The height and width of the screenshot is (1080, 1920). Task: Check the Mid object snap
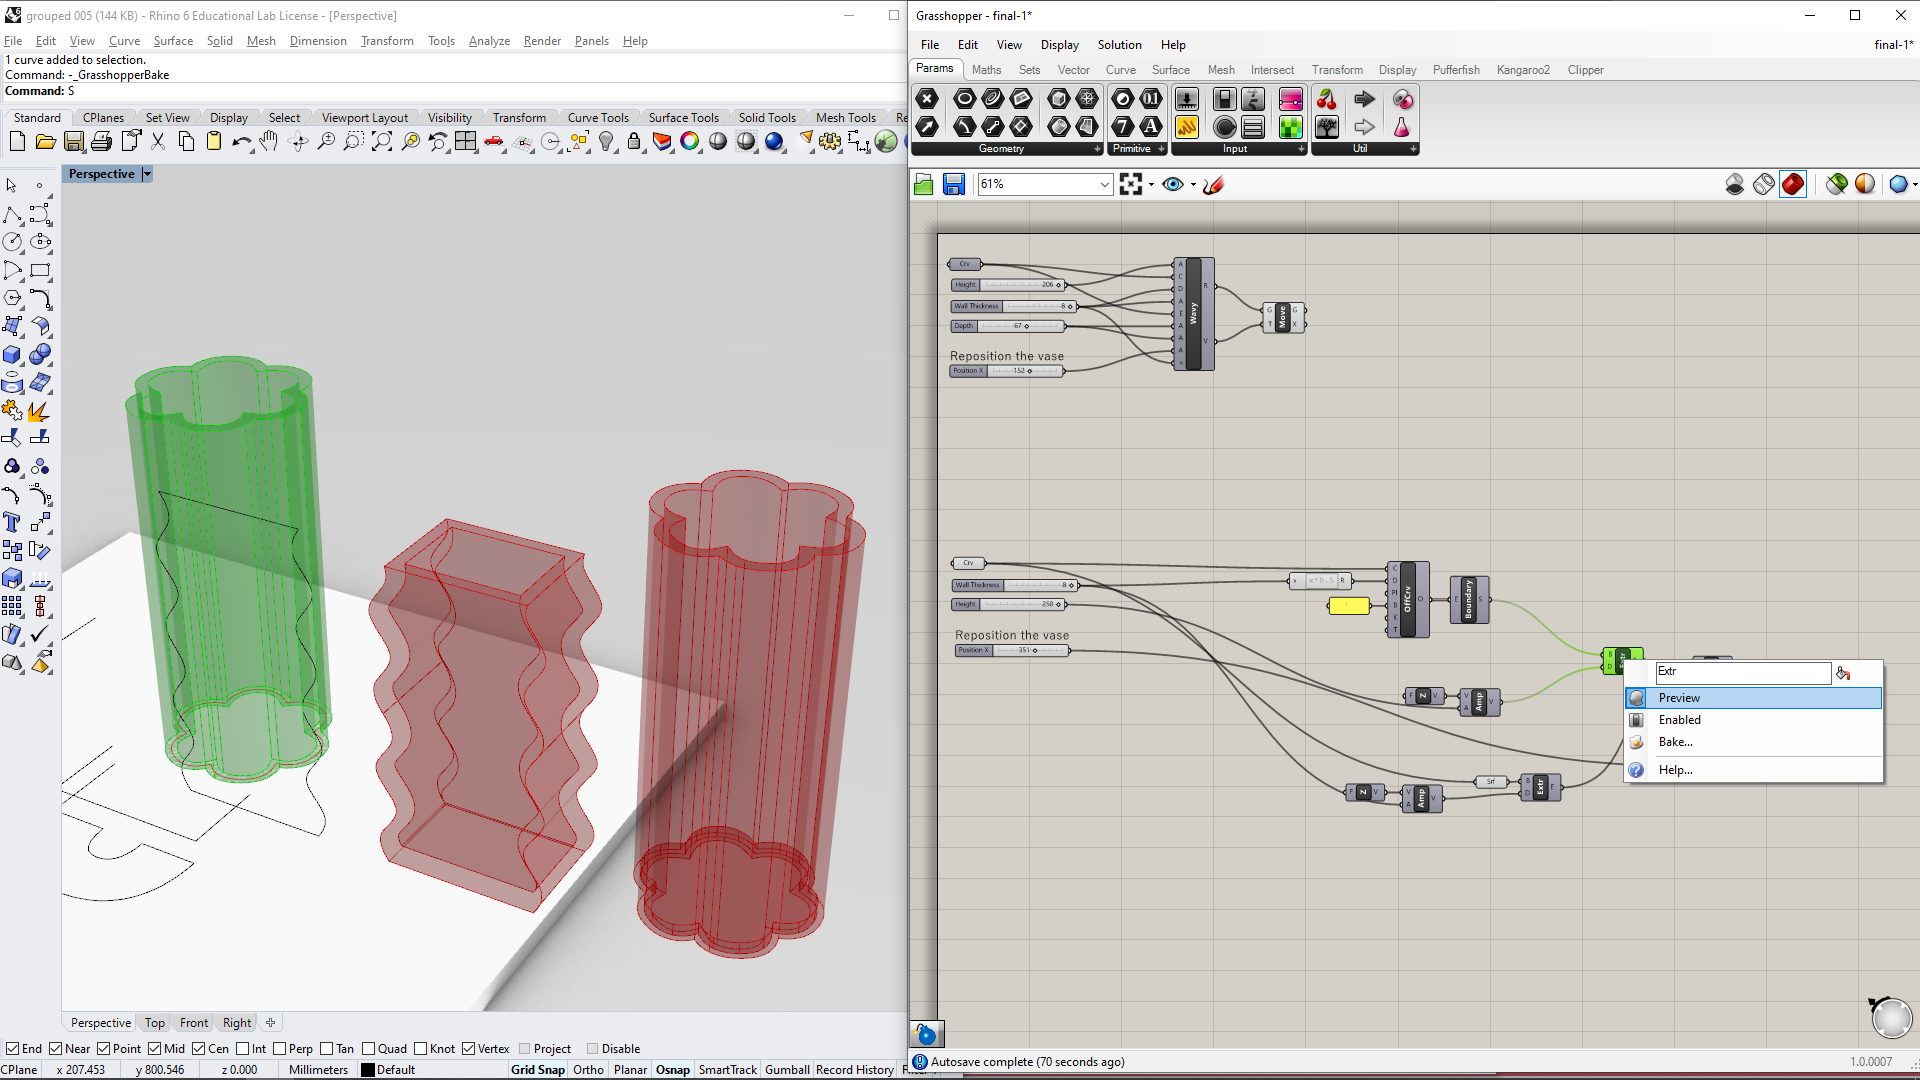(156, 1048)
